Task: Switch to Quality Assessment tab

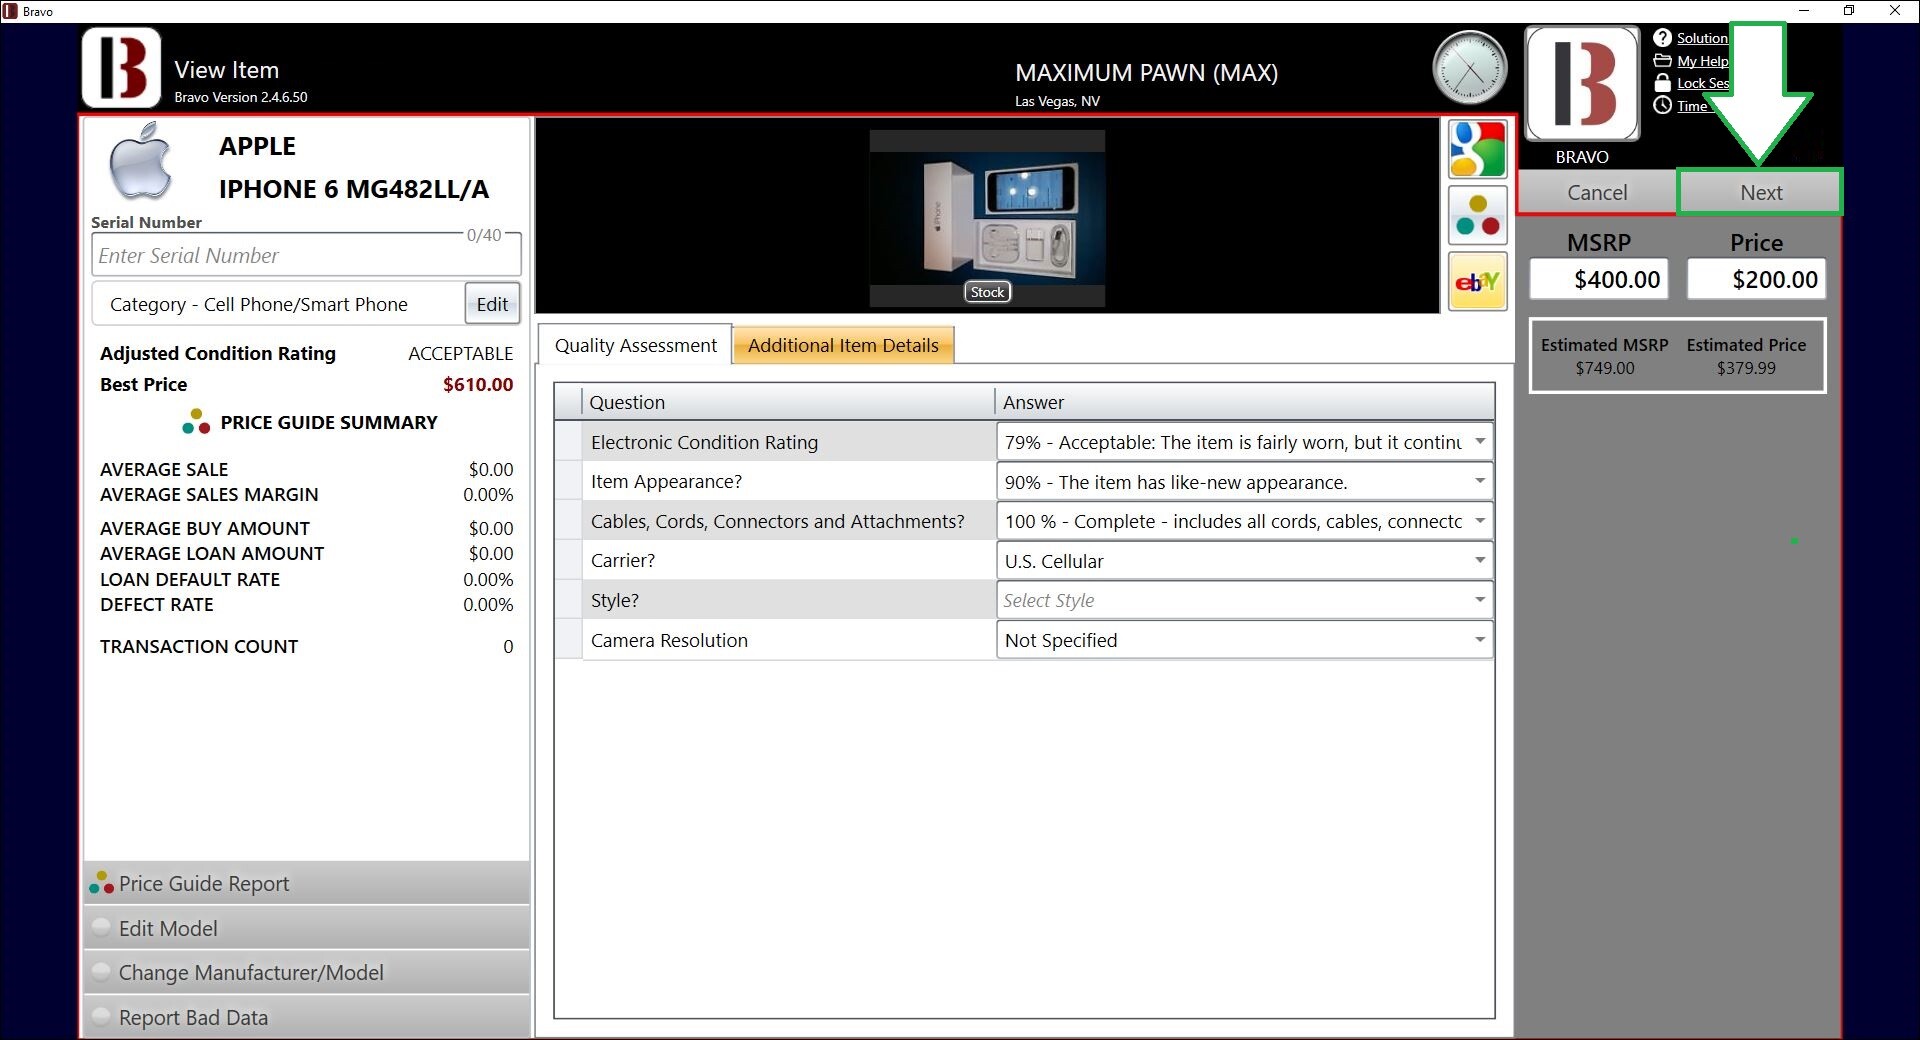Action: (635, 345)
